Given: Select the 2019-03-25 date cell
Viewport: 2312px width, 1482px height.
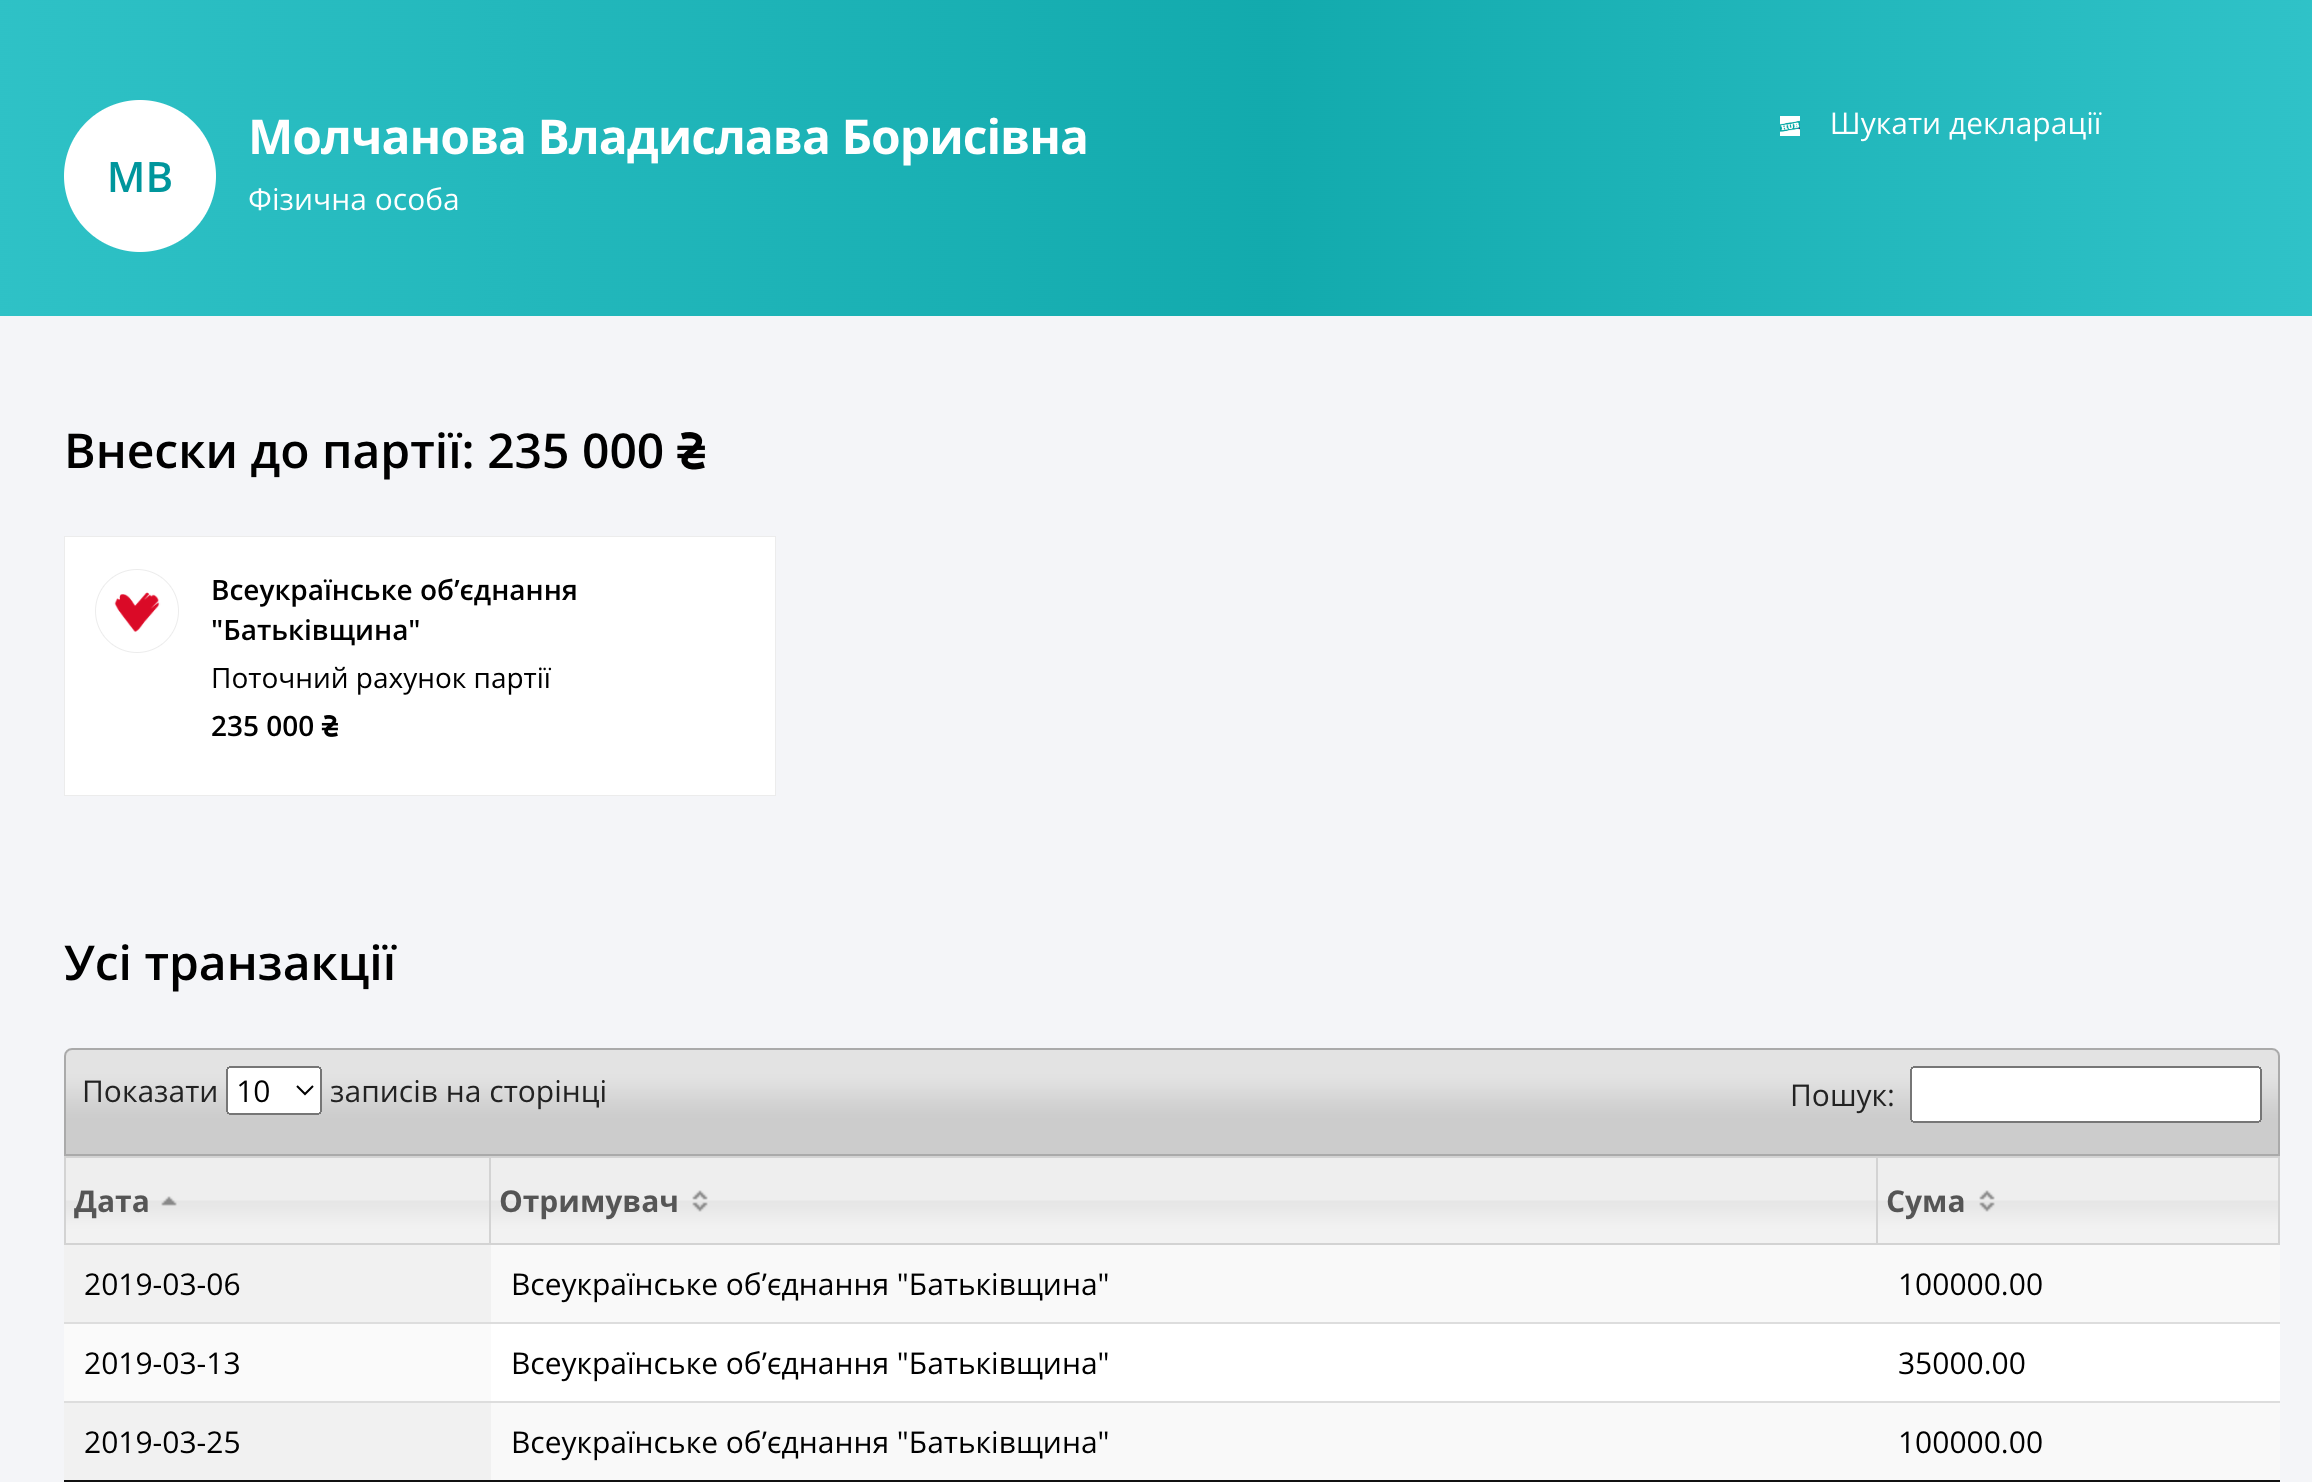Looking at the screenshot, I should [277, 1442].
